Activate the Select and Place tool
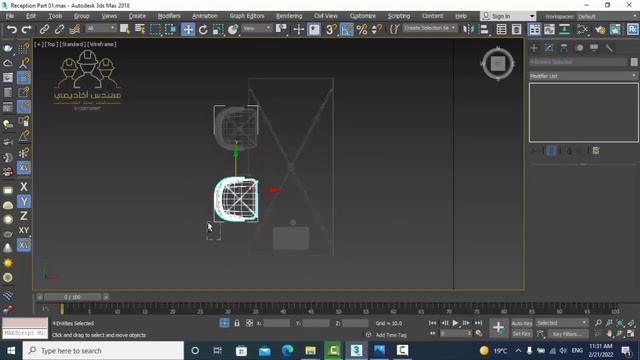The height and width of the screenshot is (360, 640). [233, 29]
